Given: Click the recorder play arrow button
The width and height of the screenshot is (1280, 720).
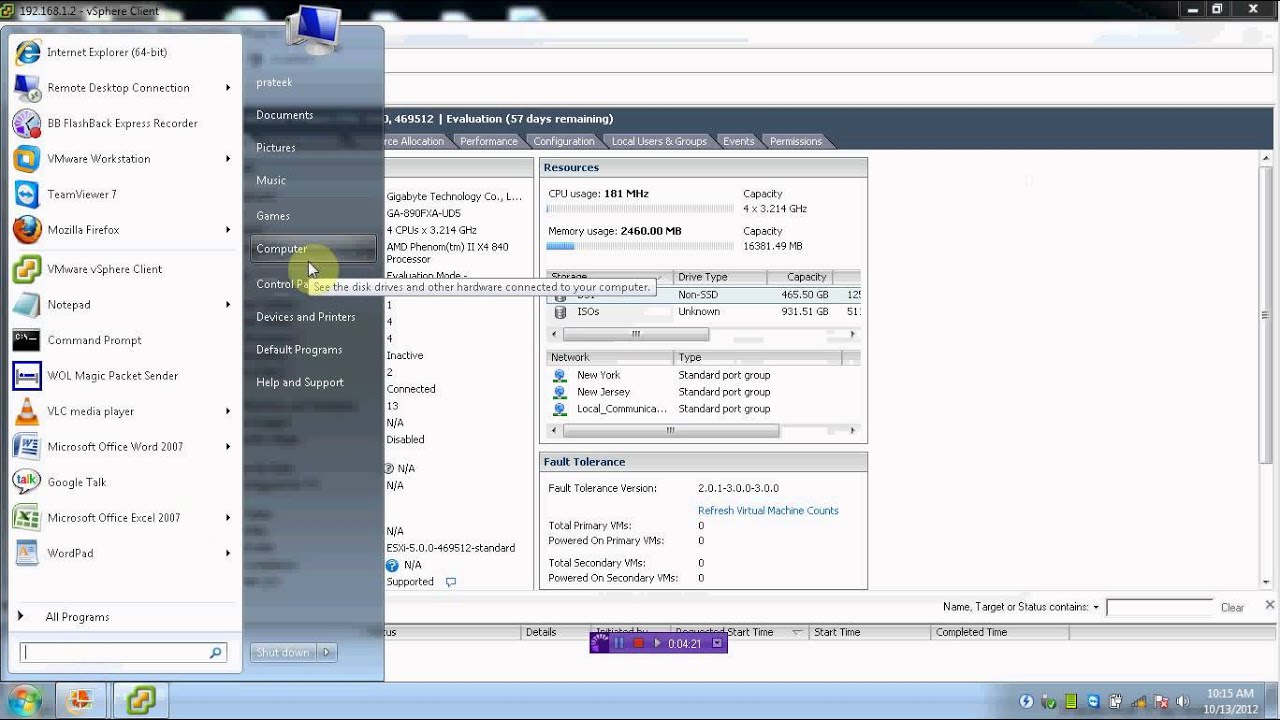Looking at the screenshot, I should click(x=658, y=643).
